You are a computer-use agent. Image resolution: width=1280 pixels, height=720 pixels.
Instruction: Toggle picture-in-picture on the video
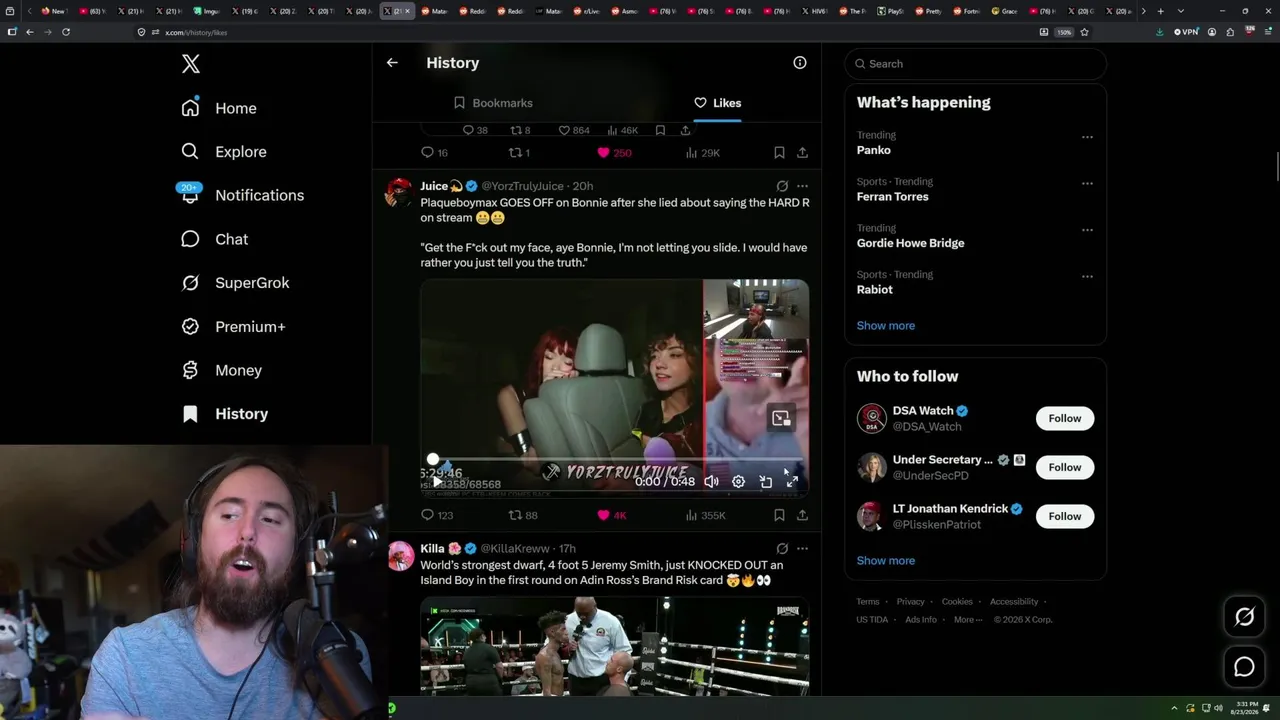click(765, 482)
